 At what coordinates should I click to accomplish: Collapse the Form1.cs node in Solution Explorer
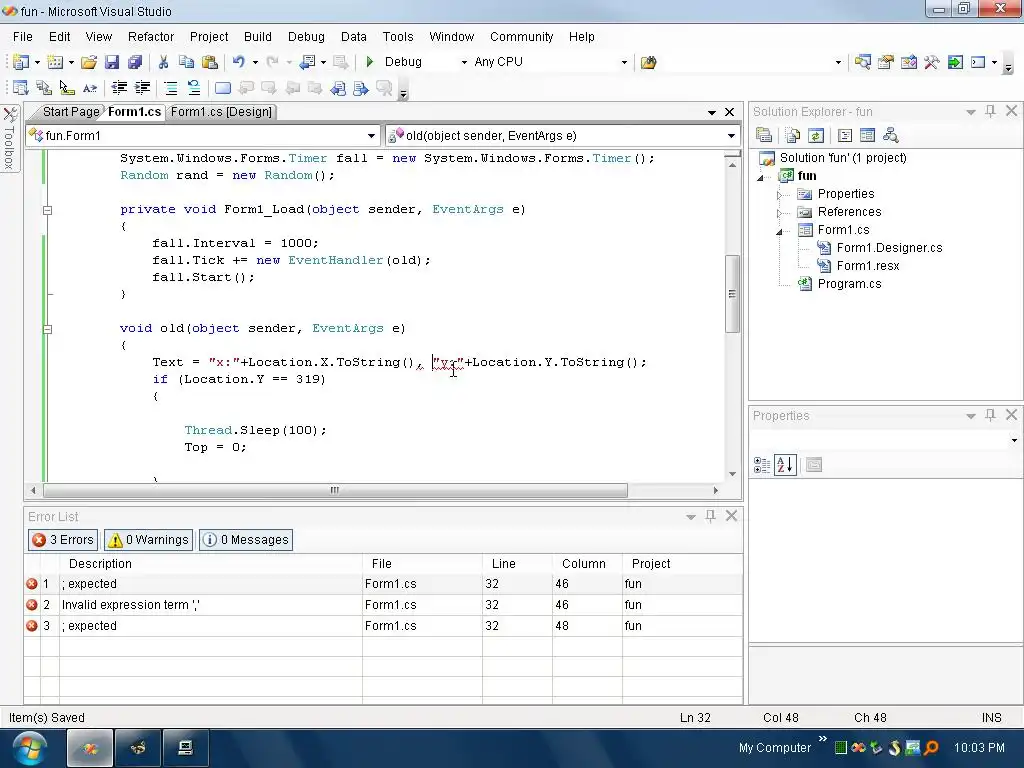779,231
